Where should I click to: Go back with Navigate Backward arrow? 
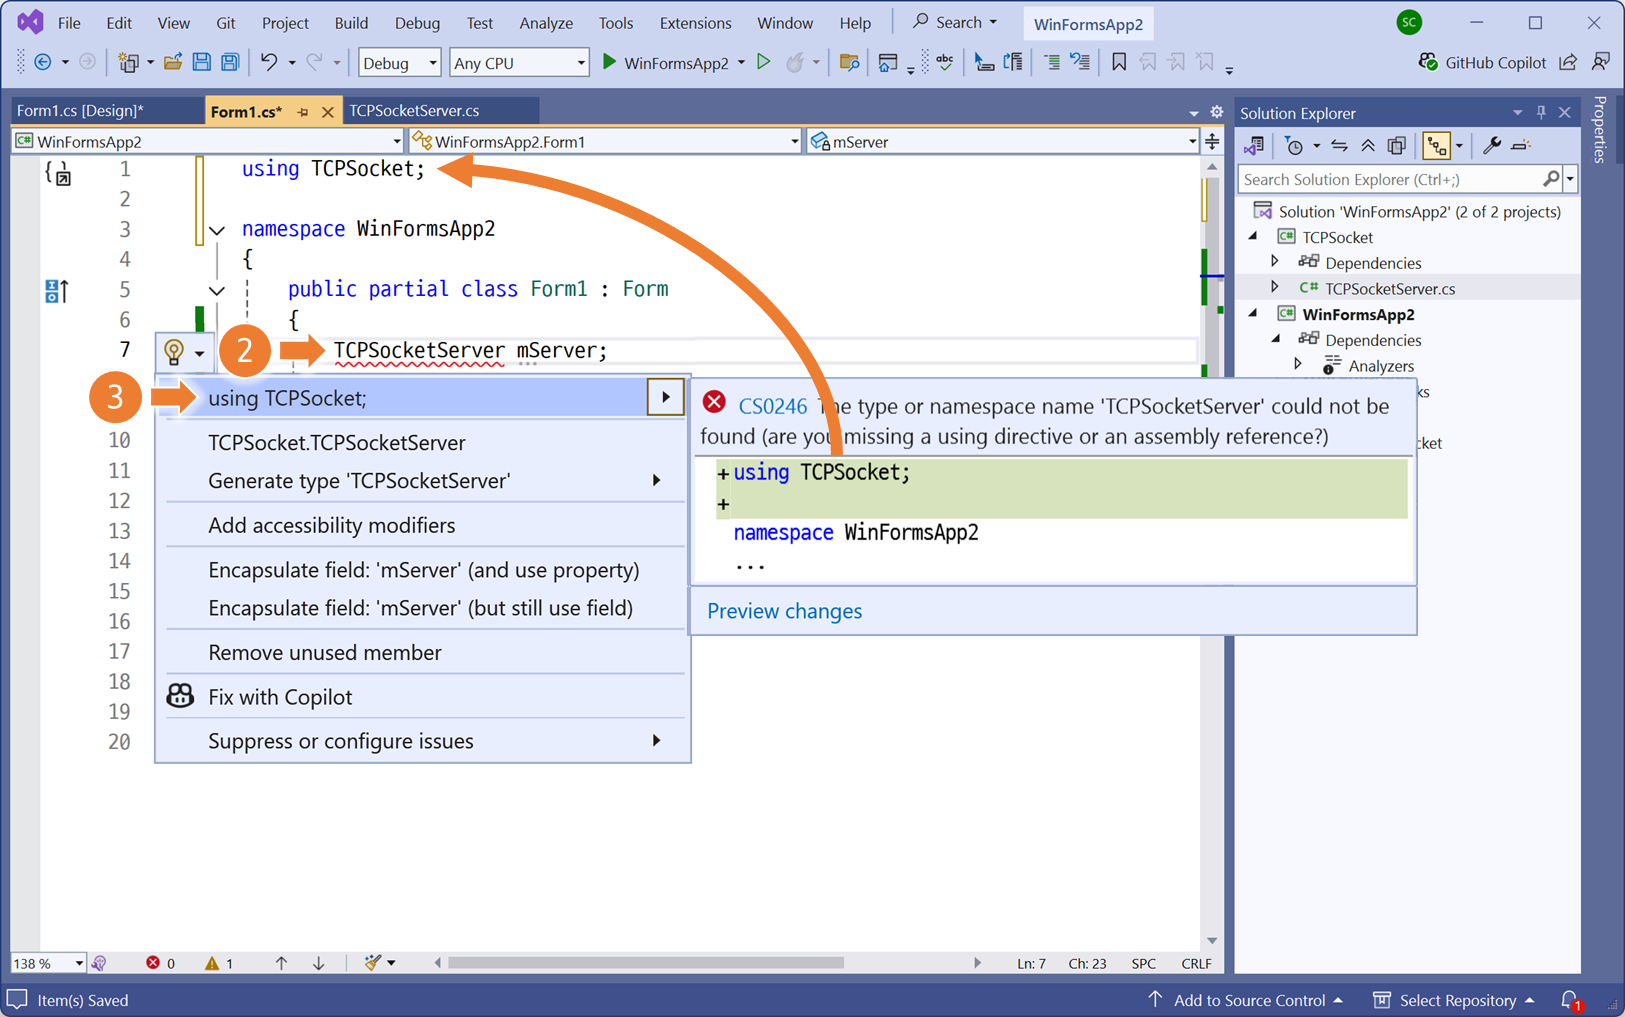[42, 62]
